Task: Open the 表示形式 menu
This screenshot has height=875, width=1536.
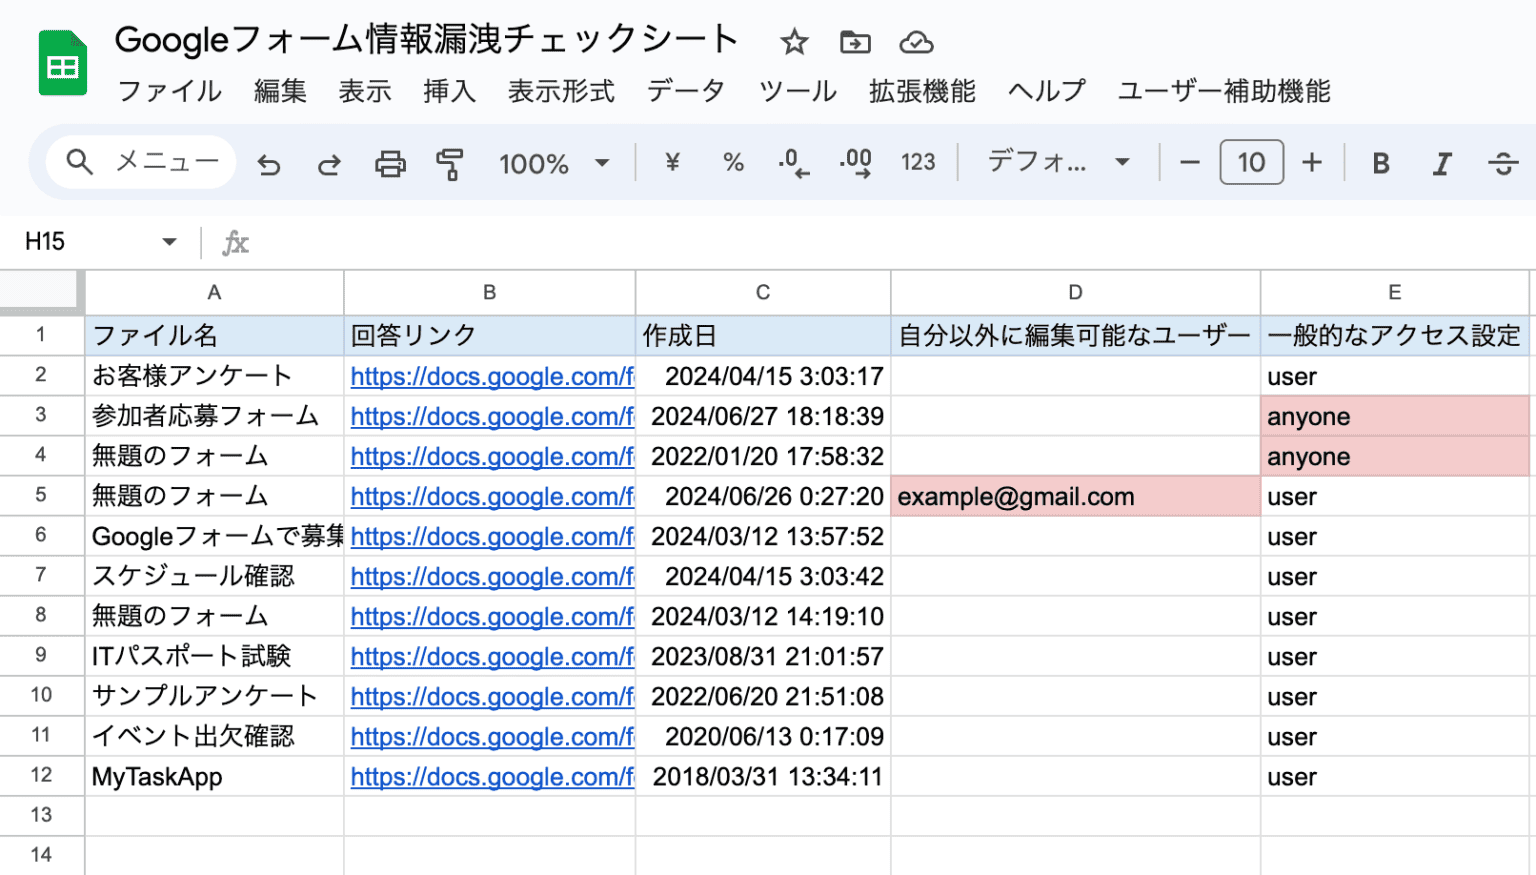Action: point(560,91)
